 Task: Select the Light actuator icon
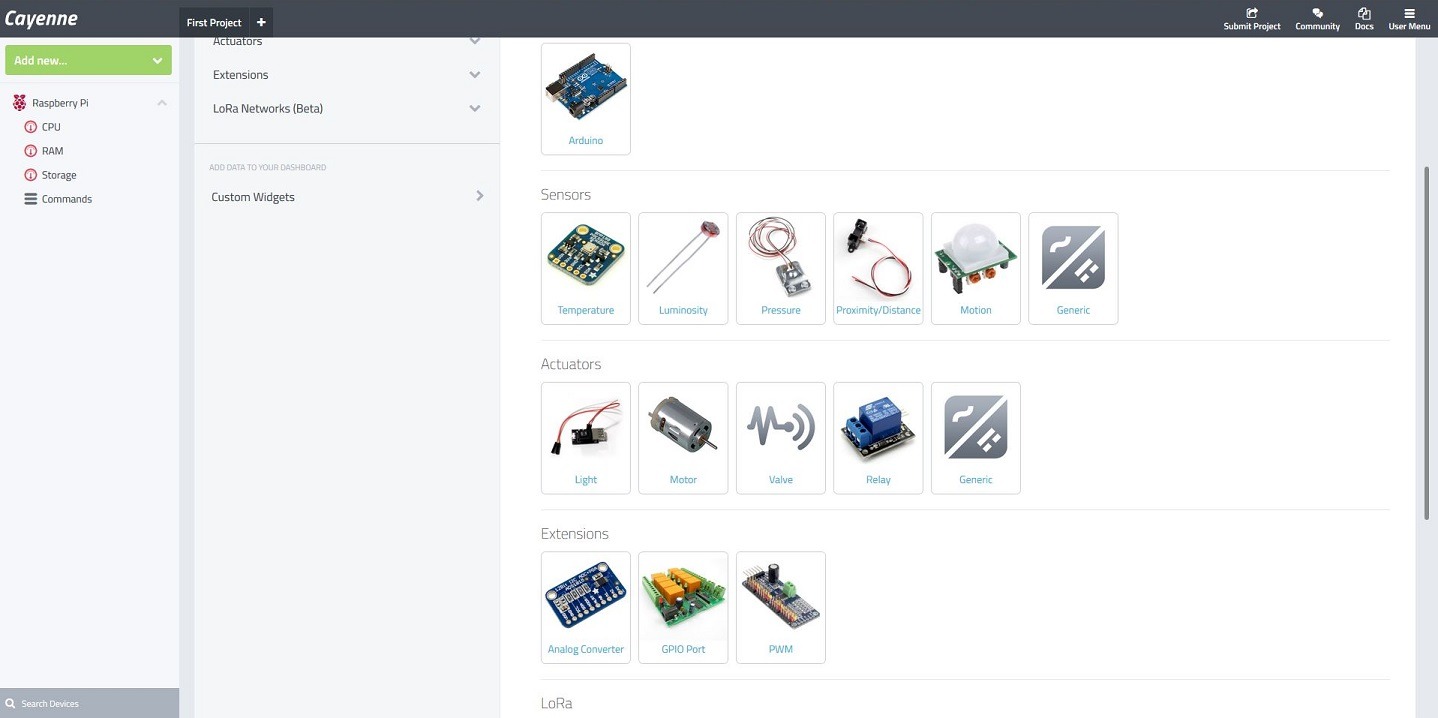coord(585,426)
